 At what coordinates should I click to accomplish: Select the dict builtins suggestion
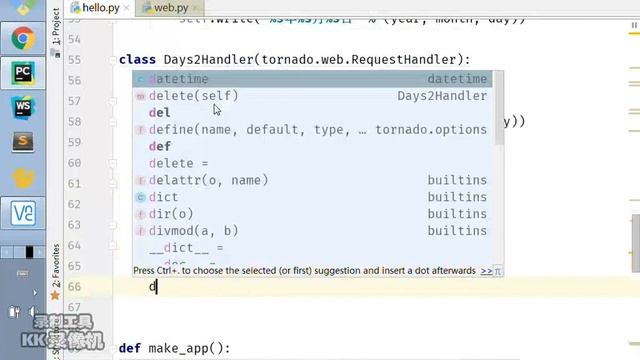point(312,197)
